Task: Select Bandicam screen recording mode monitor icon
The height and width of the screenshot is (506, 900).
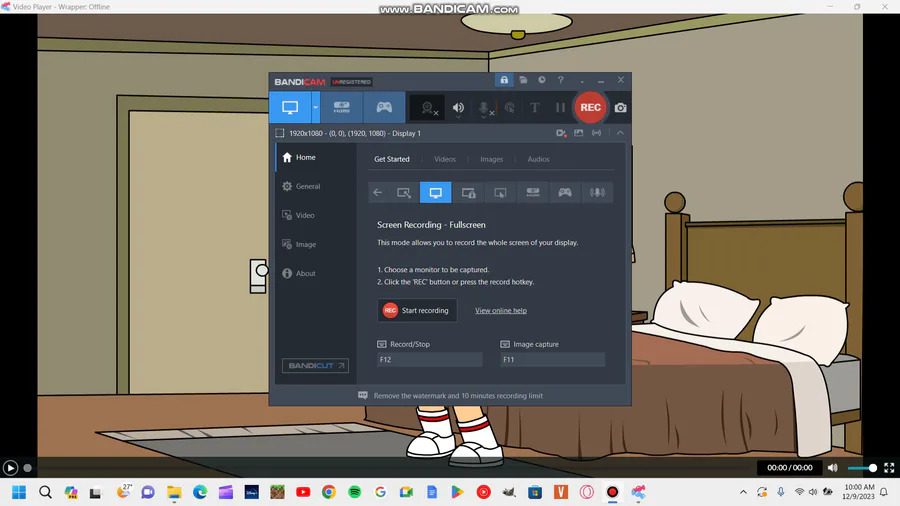Action: [x=290, y=107]
